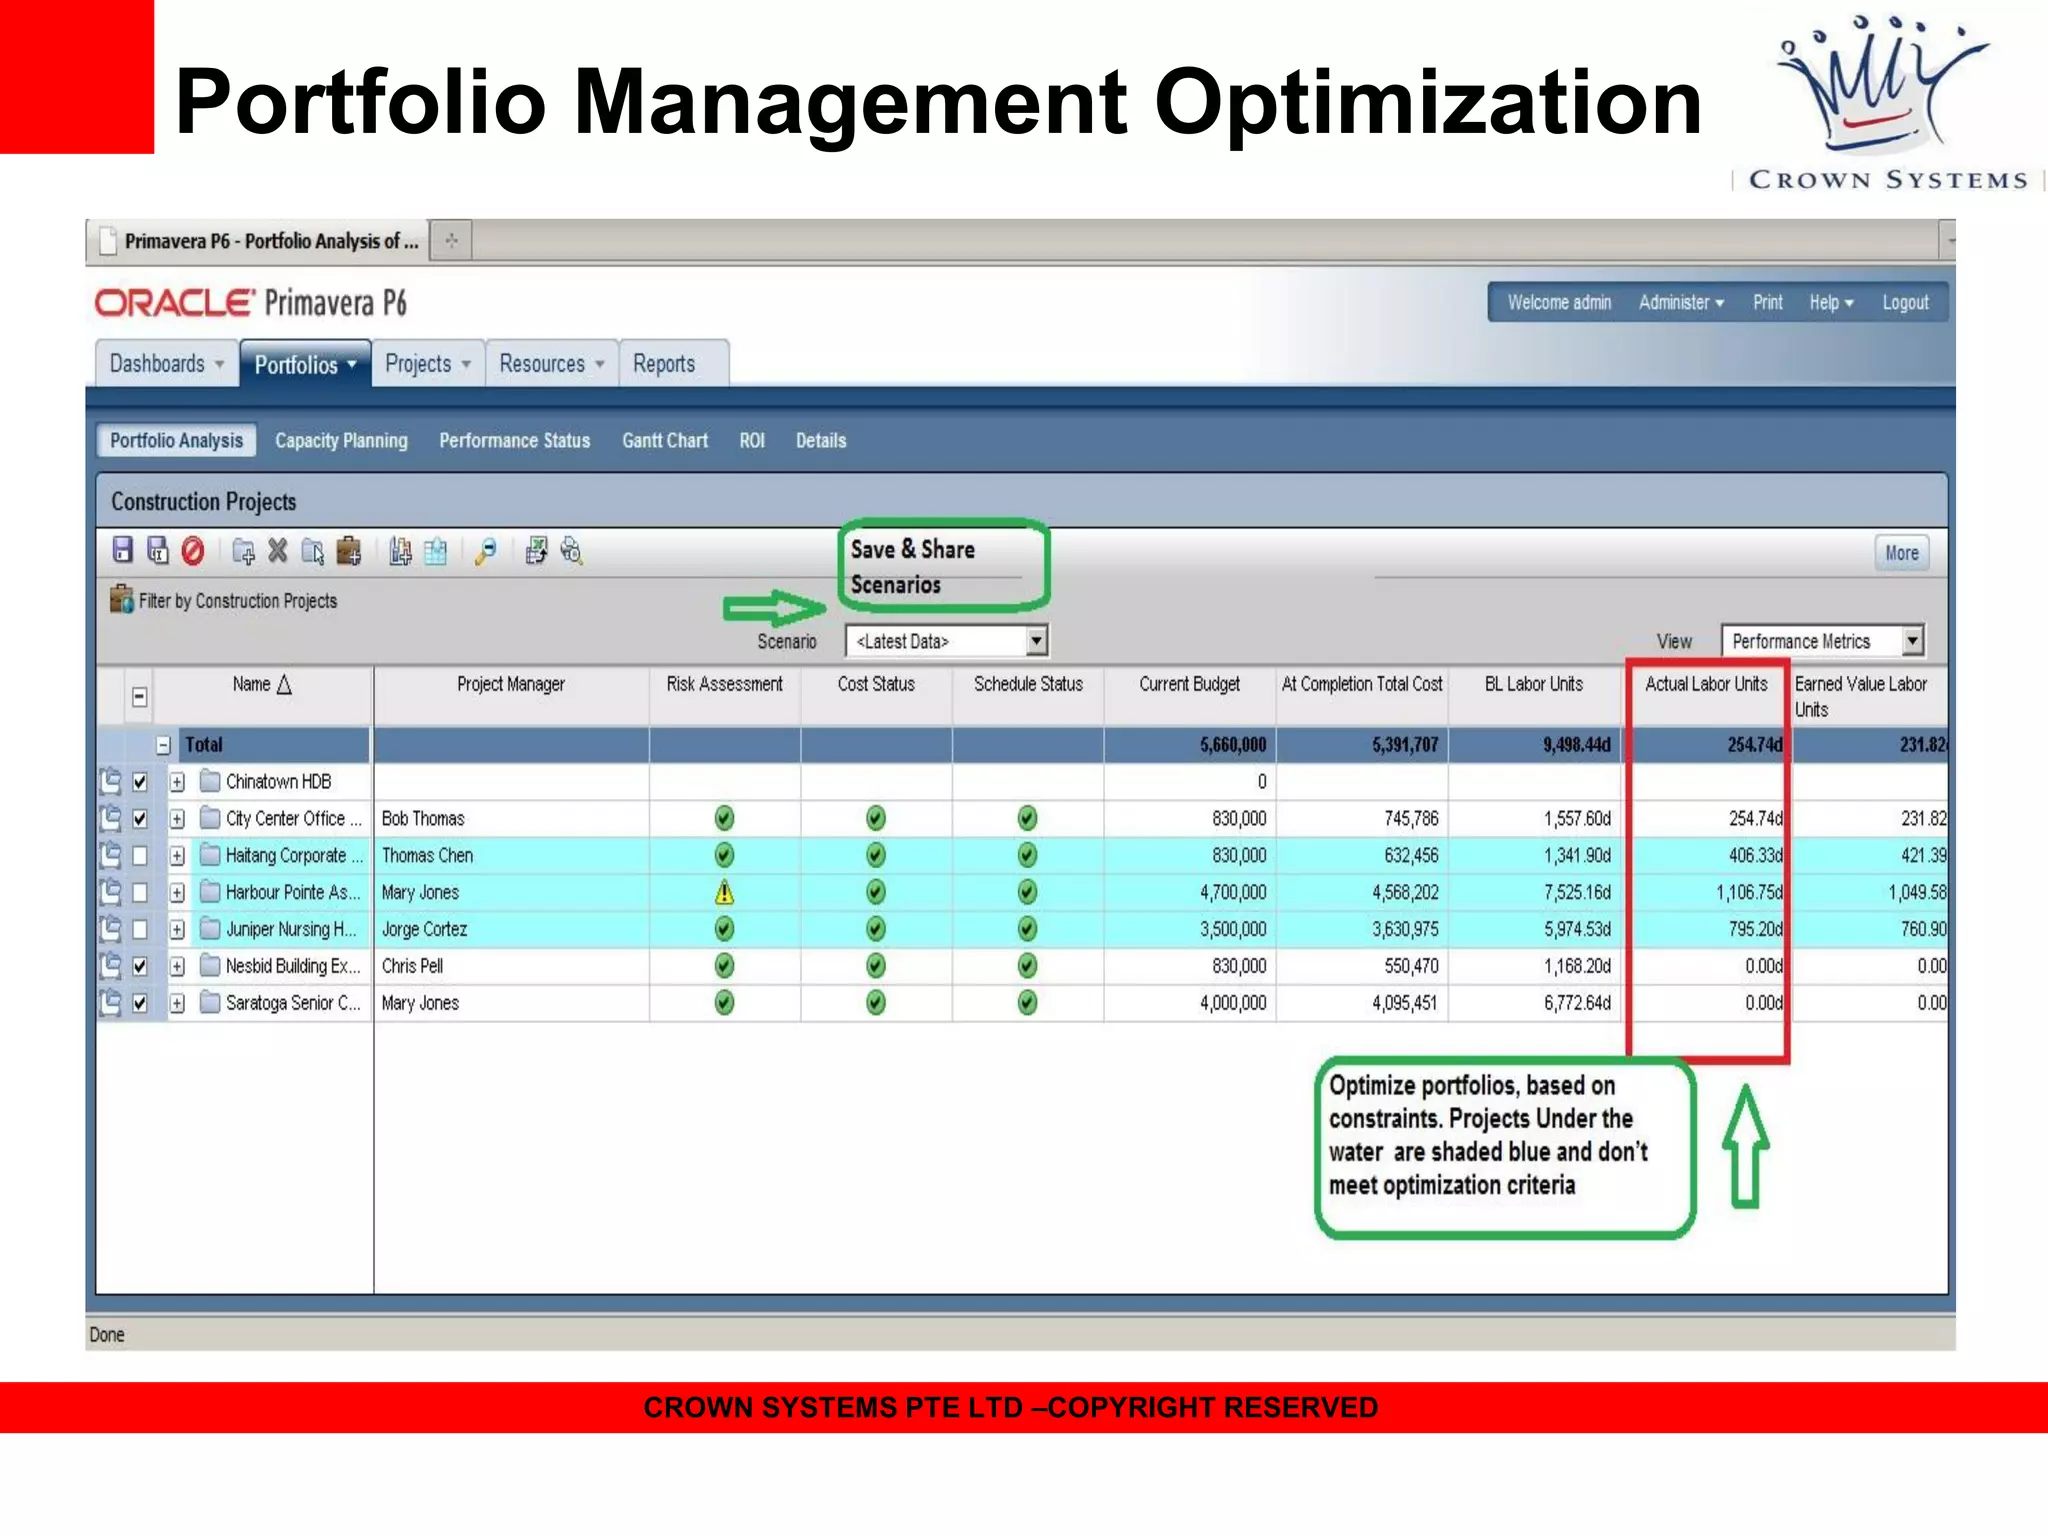
Task: Open the Details page
Action: 820,440
